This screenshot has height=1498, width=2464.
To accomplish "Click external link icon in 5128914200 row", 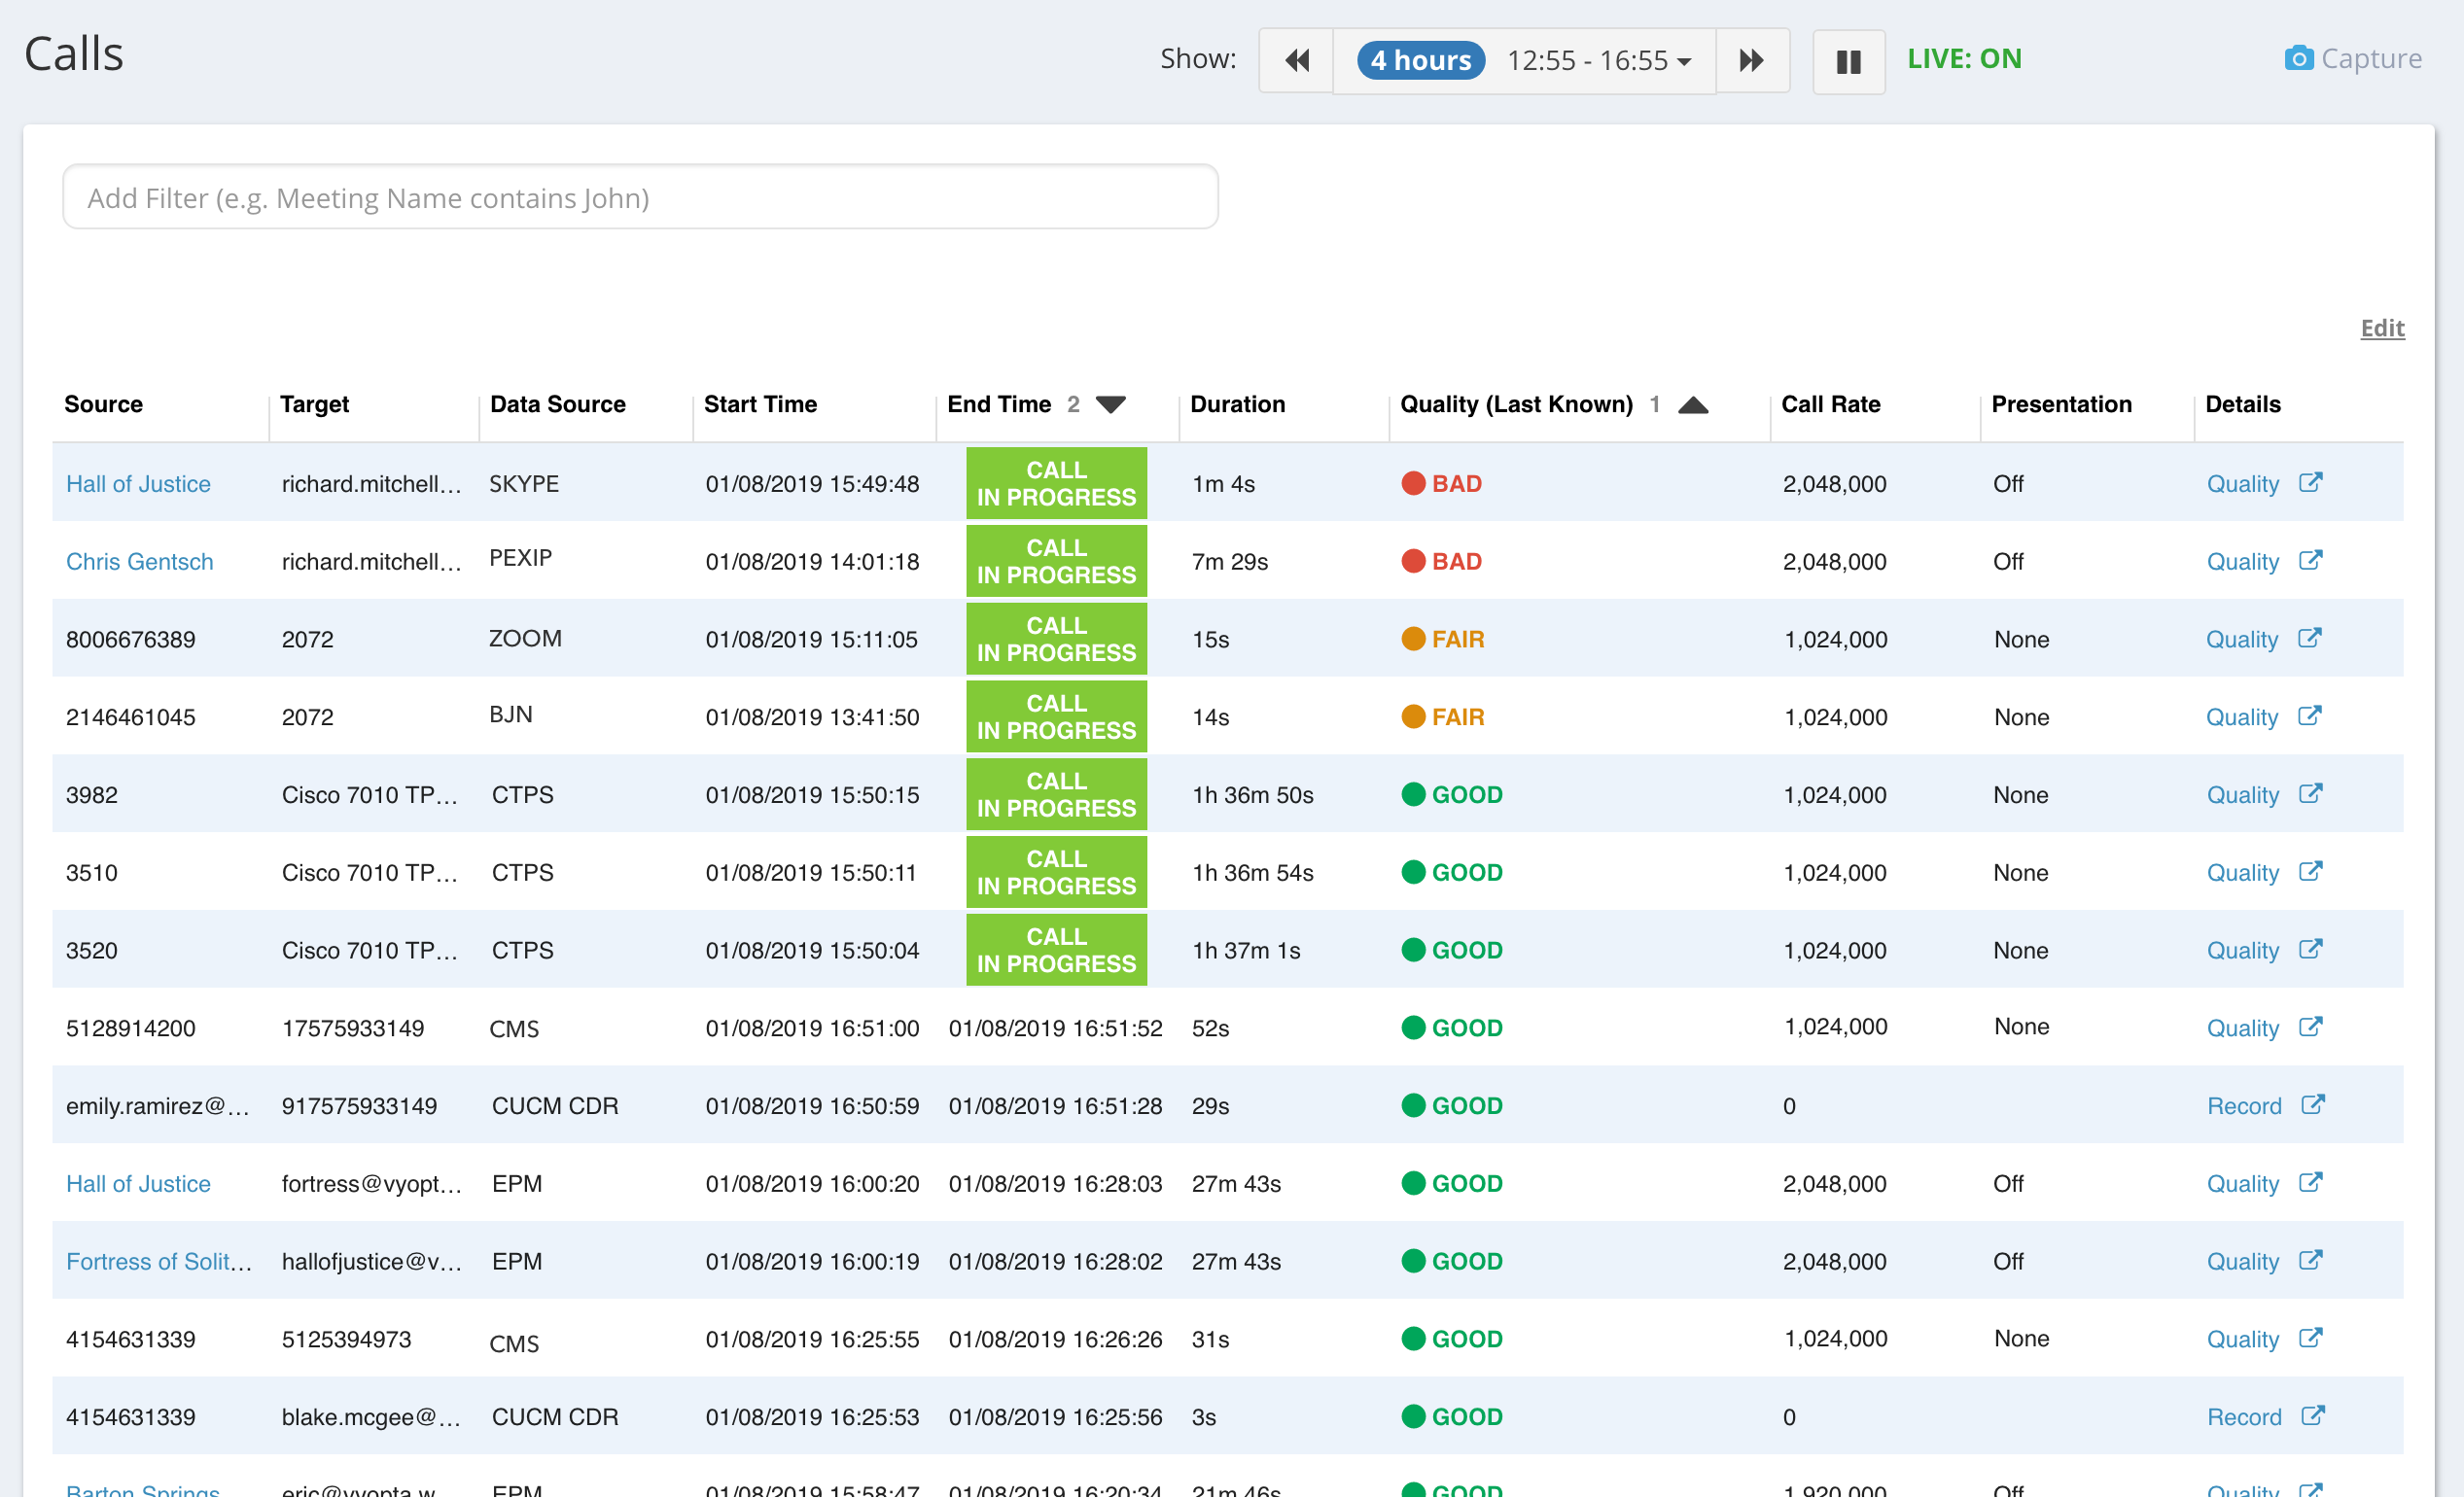I will click(x=2310, y=1027).
